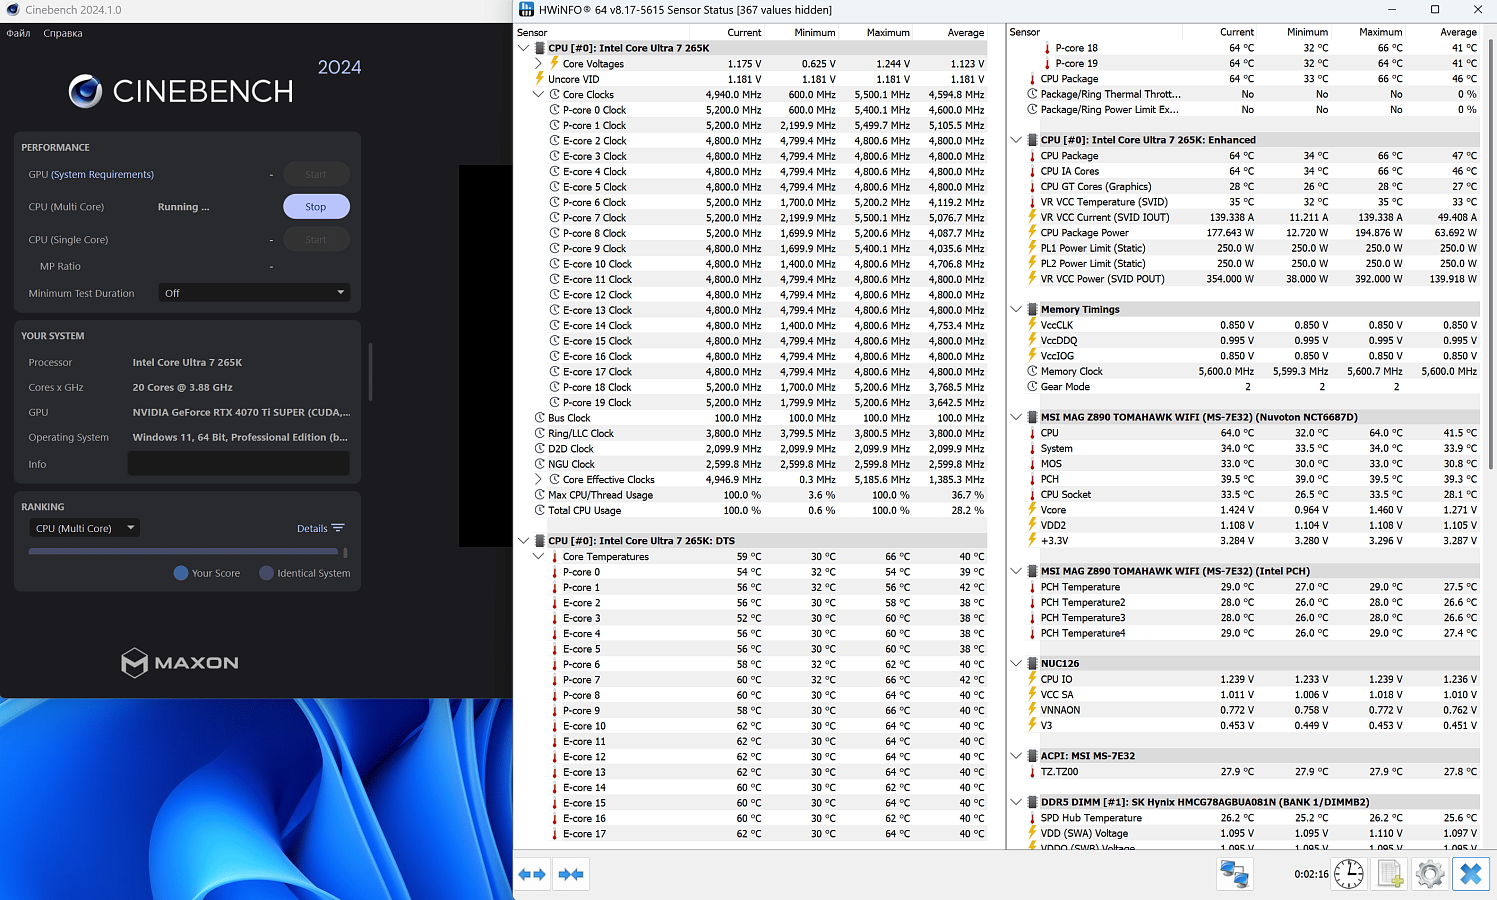Select the PCH Temperature4 row
This screenshot has height=900, width=1497.
point(1243,633)
